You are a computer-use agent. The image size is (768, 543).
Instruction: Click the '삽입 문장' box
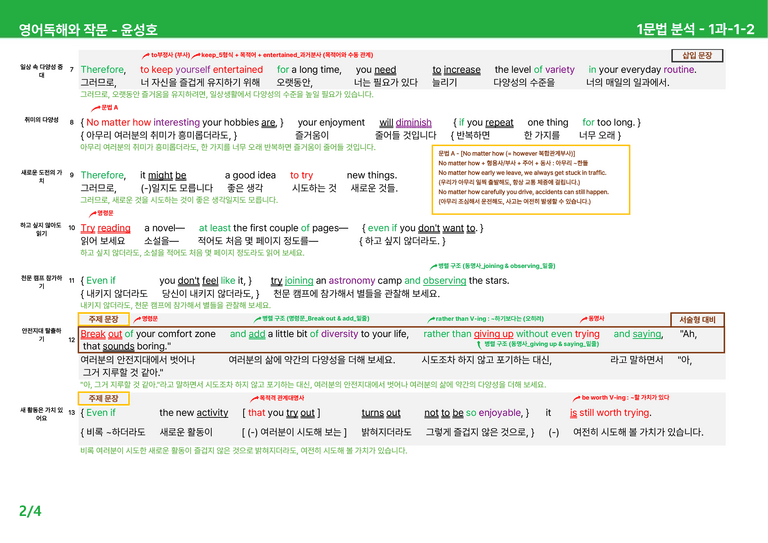[697, 55]
